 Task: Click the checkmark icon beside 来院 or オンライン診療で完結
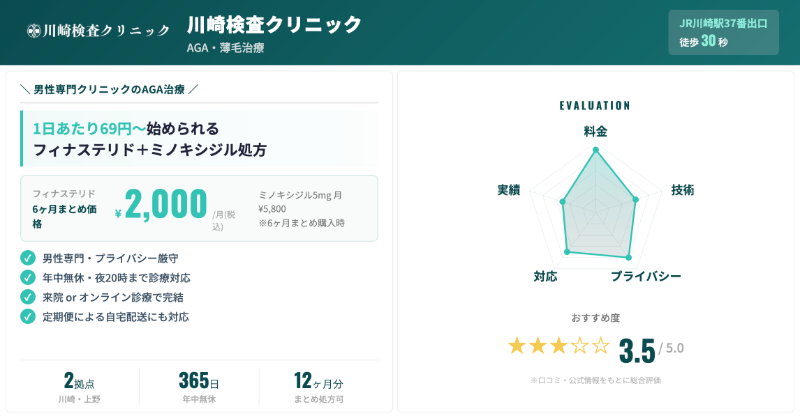tap(28, 297)
